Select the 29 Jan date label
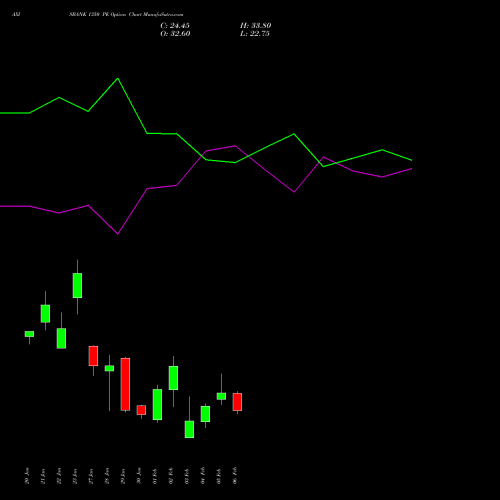 pos(123,476)
